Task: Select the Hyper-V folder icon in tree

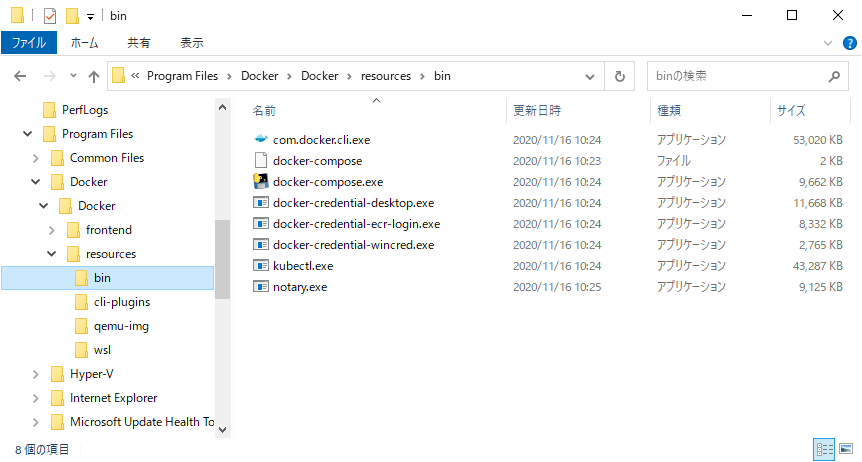Action: (x=57, y=375)
